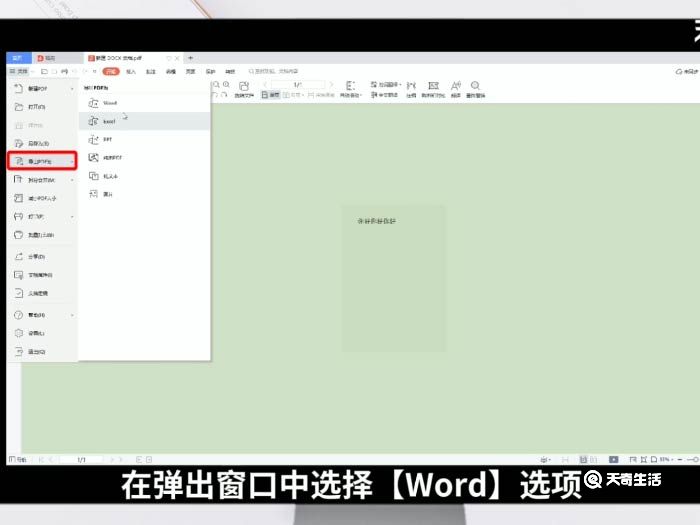Expand Split and merge submenu arrow
This screenshot has height=525, width=700.
[72, 180]
